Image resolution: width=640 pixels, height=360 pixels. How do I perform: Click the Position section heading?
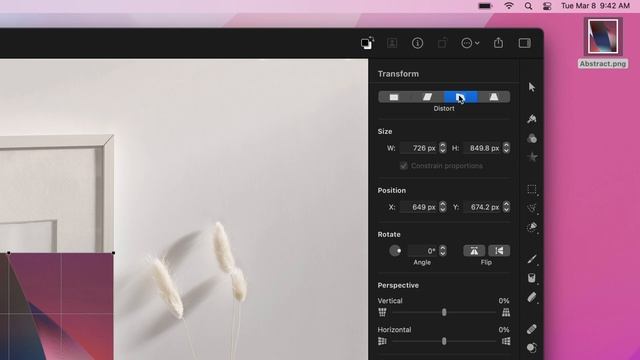(391, 191)
